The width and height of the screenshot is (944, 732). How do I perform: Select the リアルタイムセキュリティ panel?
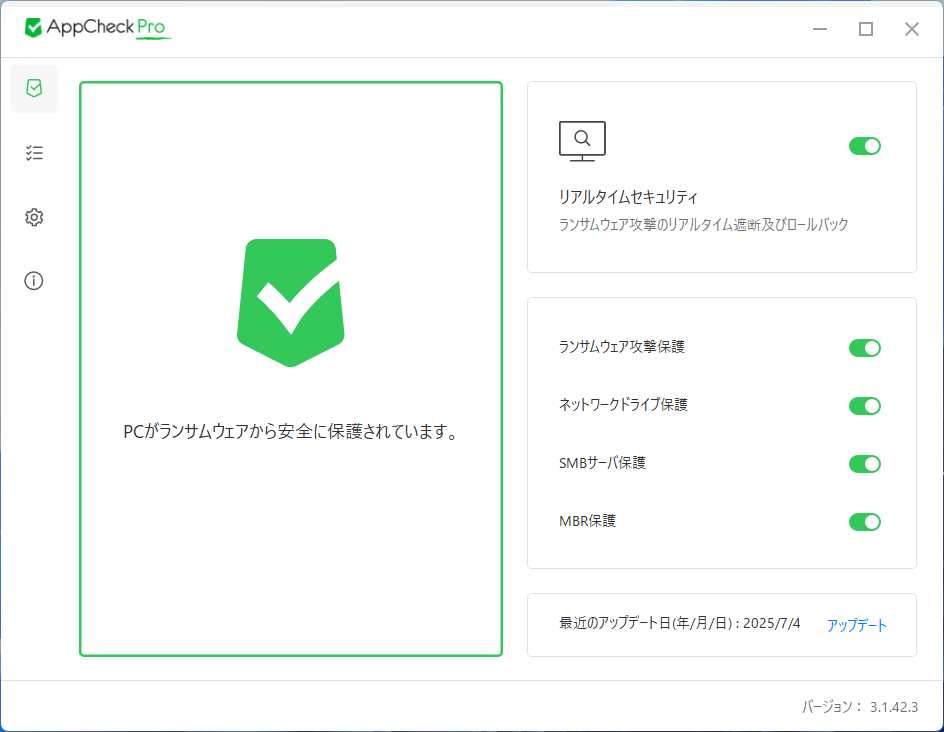pyautogui.click(x=721, y=178)
